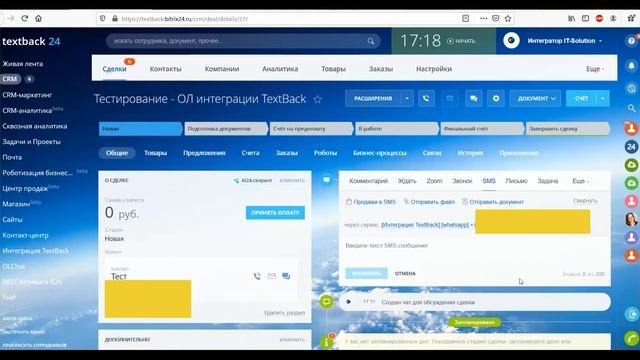Go to the browser home page icon
The width and height of the screenshot is (640, 360).
[38, 18]
